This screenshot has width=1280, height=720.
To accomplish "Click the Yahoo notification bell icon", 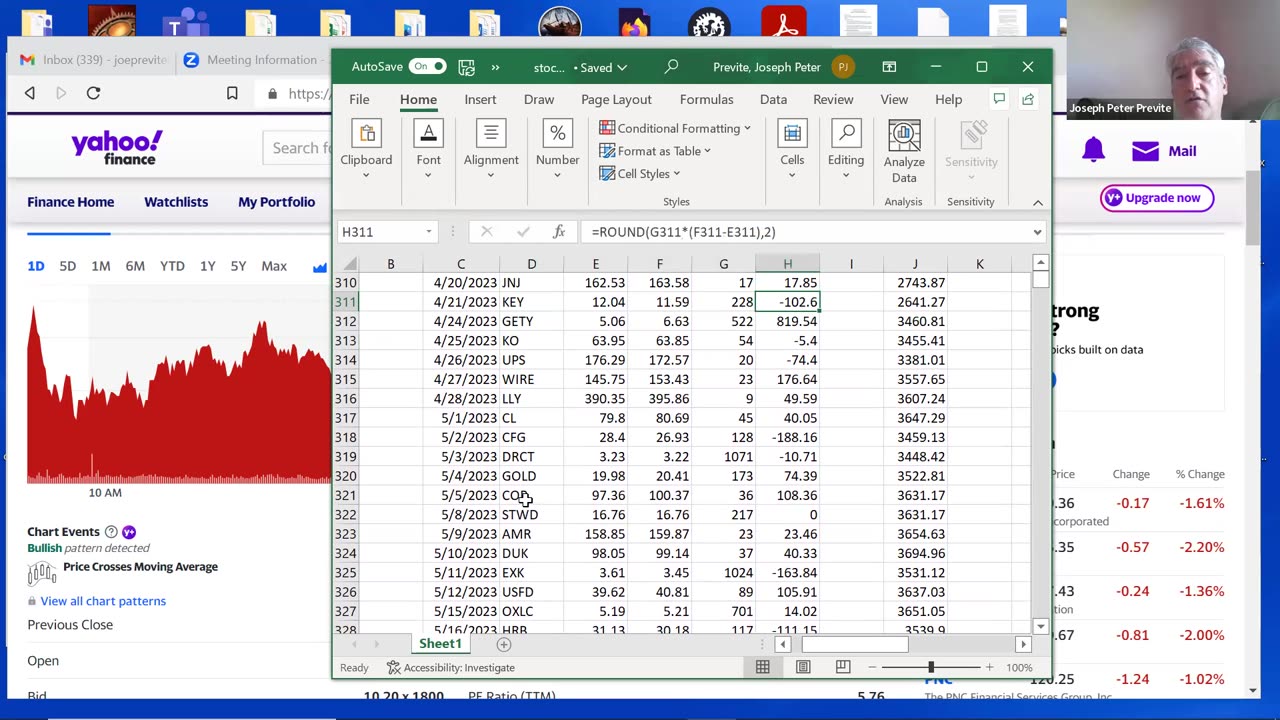I will tap(1093, 151).
